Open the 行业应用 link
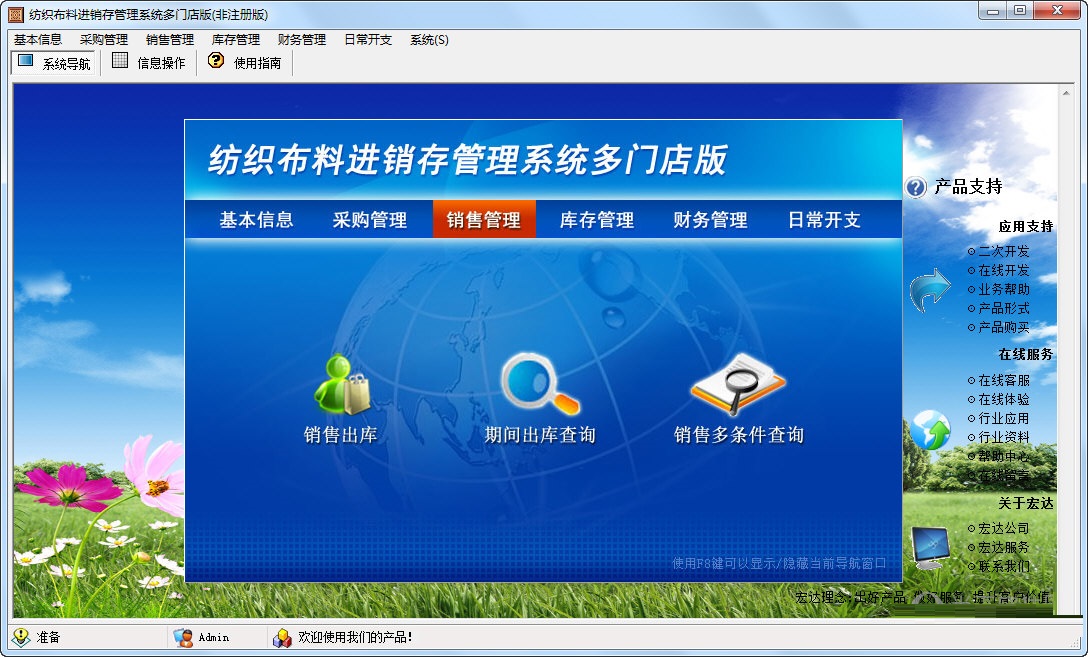Screen dimensions: 1088x657 pyautogui.click(x=1003, y=418)
